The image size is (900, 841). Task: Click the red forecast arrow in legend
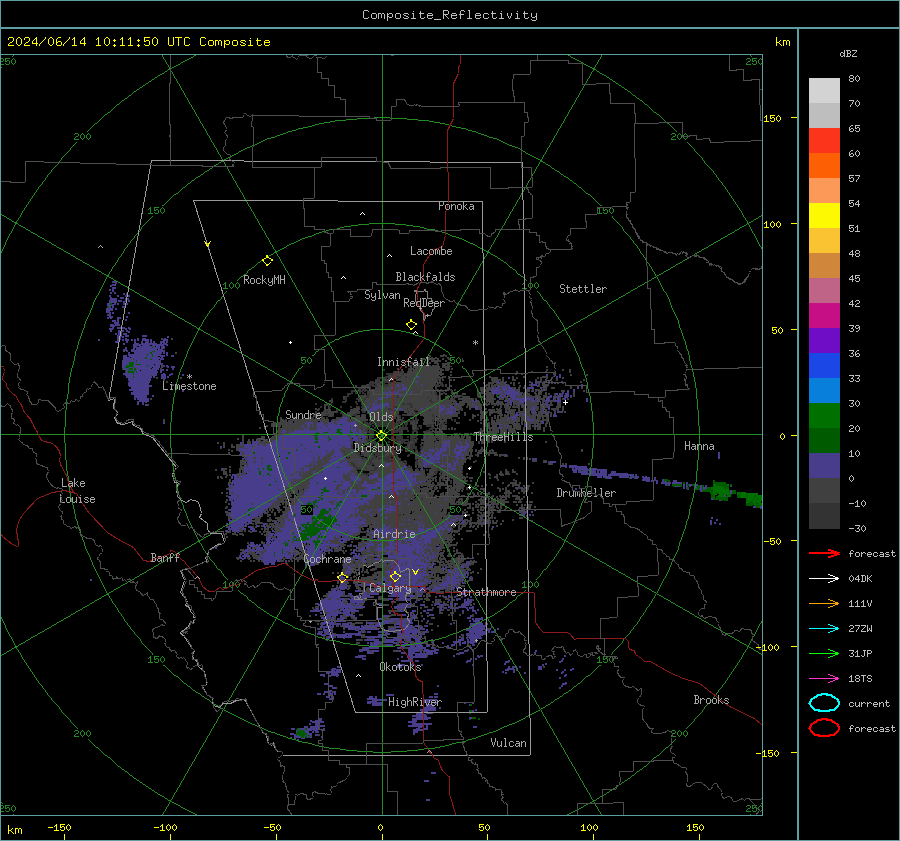click(x=824, y=553)
